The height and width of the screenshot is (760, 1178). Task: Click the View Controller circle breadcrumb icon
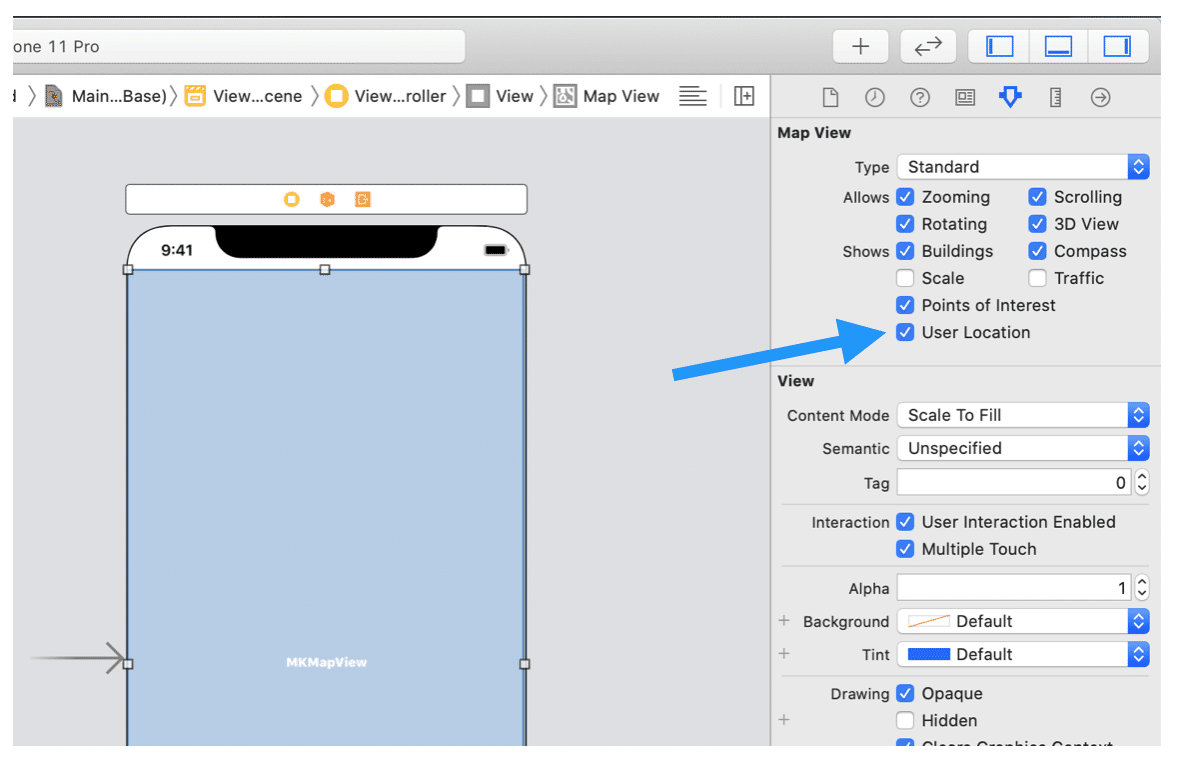pyautogui.click(x=337, y=96)
